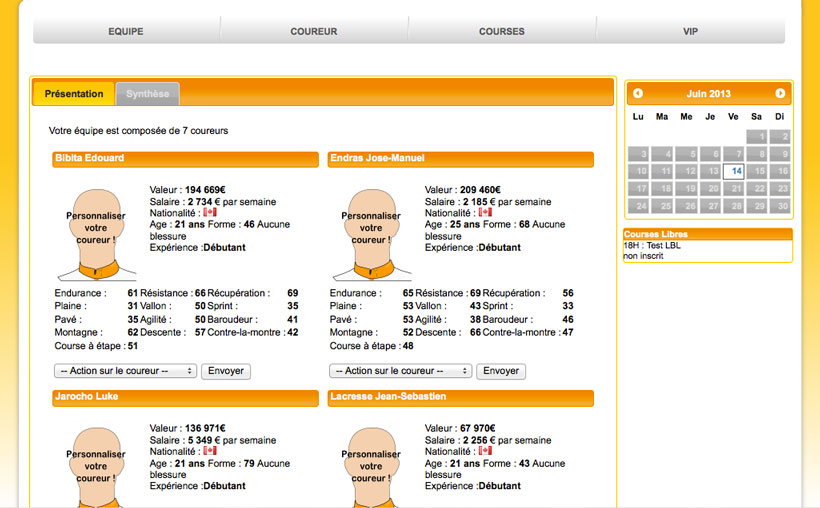820x508 pixels.
Task: Click the 'non inscrit' status text
Action: coord(643,256)
